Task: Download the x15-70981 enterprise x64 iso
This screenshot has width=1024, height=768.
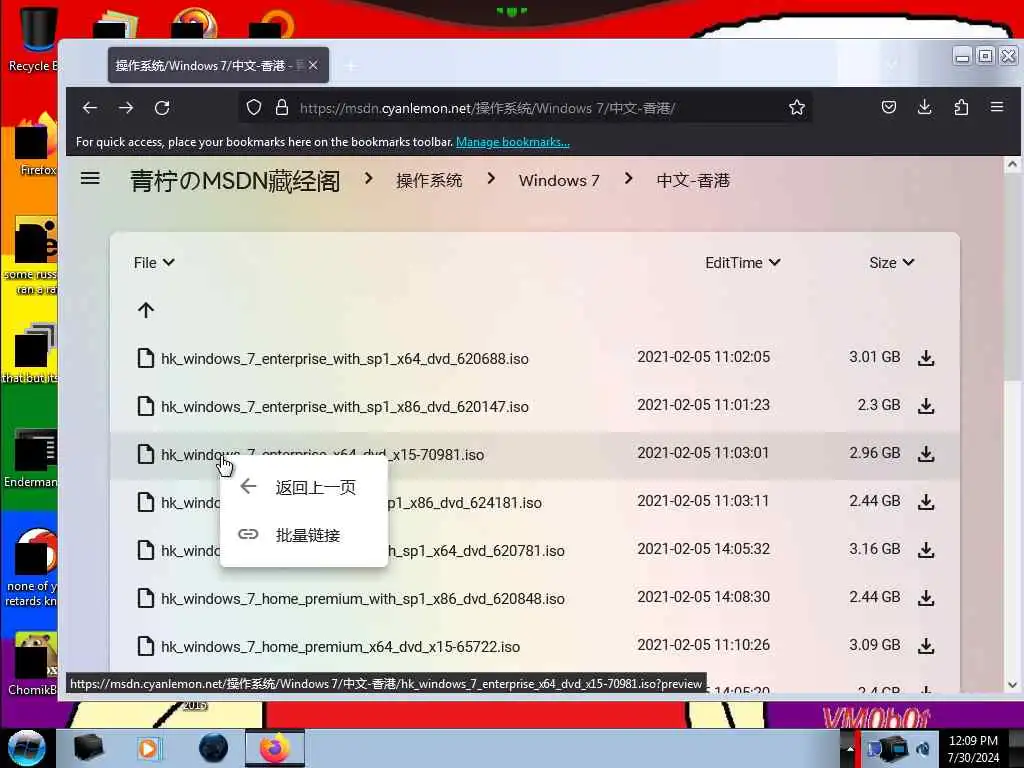Action: coord(926,454)
